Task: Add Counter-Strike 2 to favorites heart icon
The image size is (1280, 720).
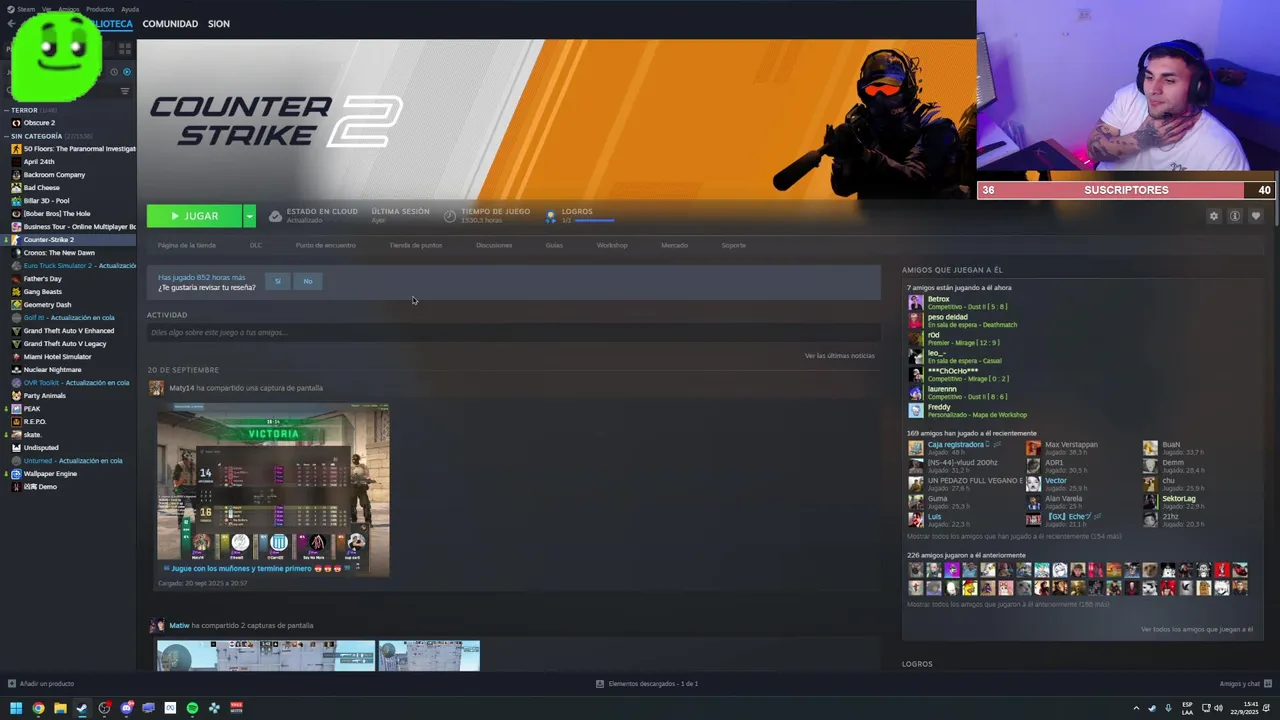Action: point(1256,216)
